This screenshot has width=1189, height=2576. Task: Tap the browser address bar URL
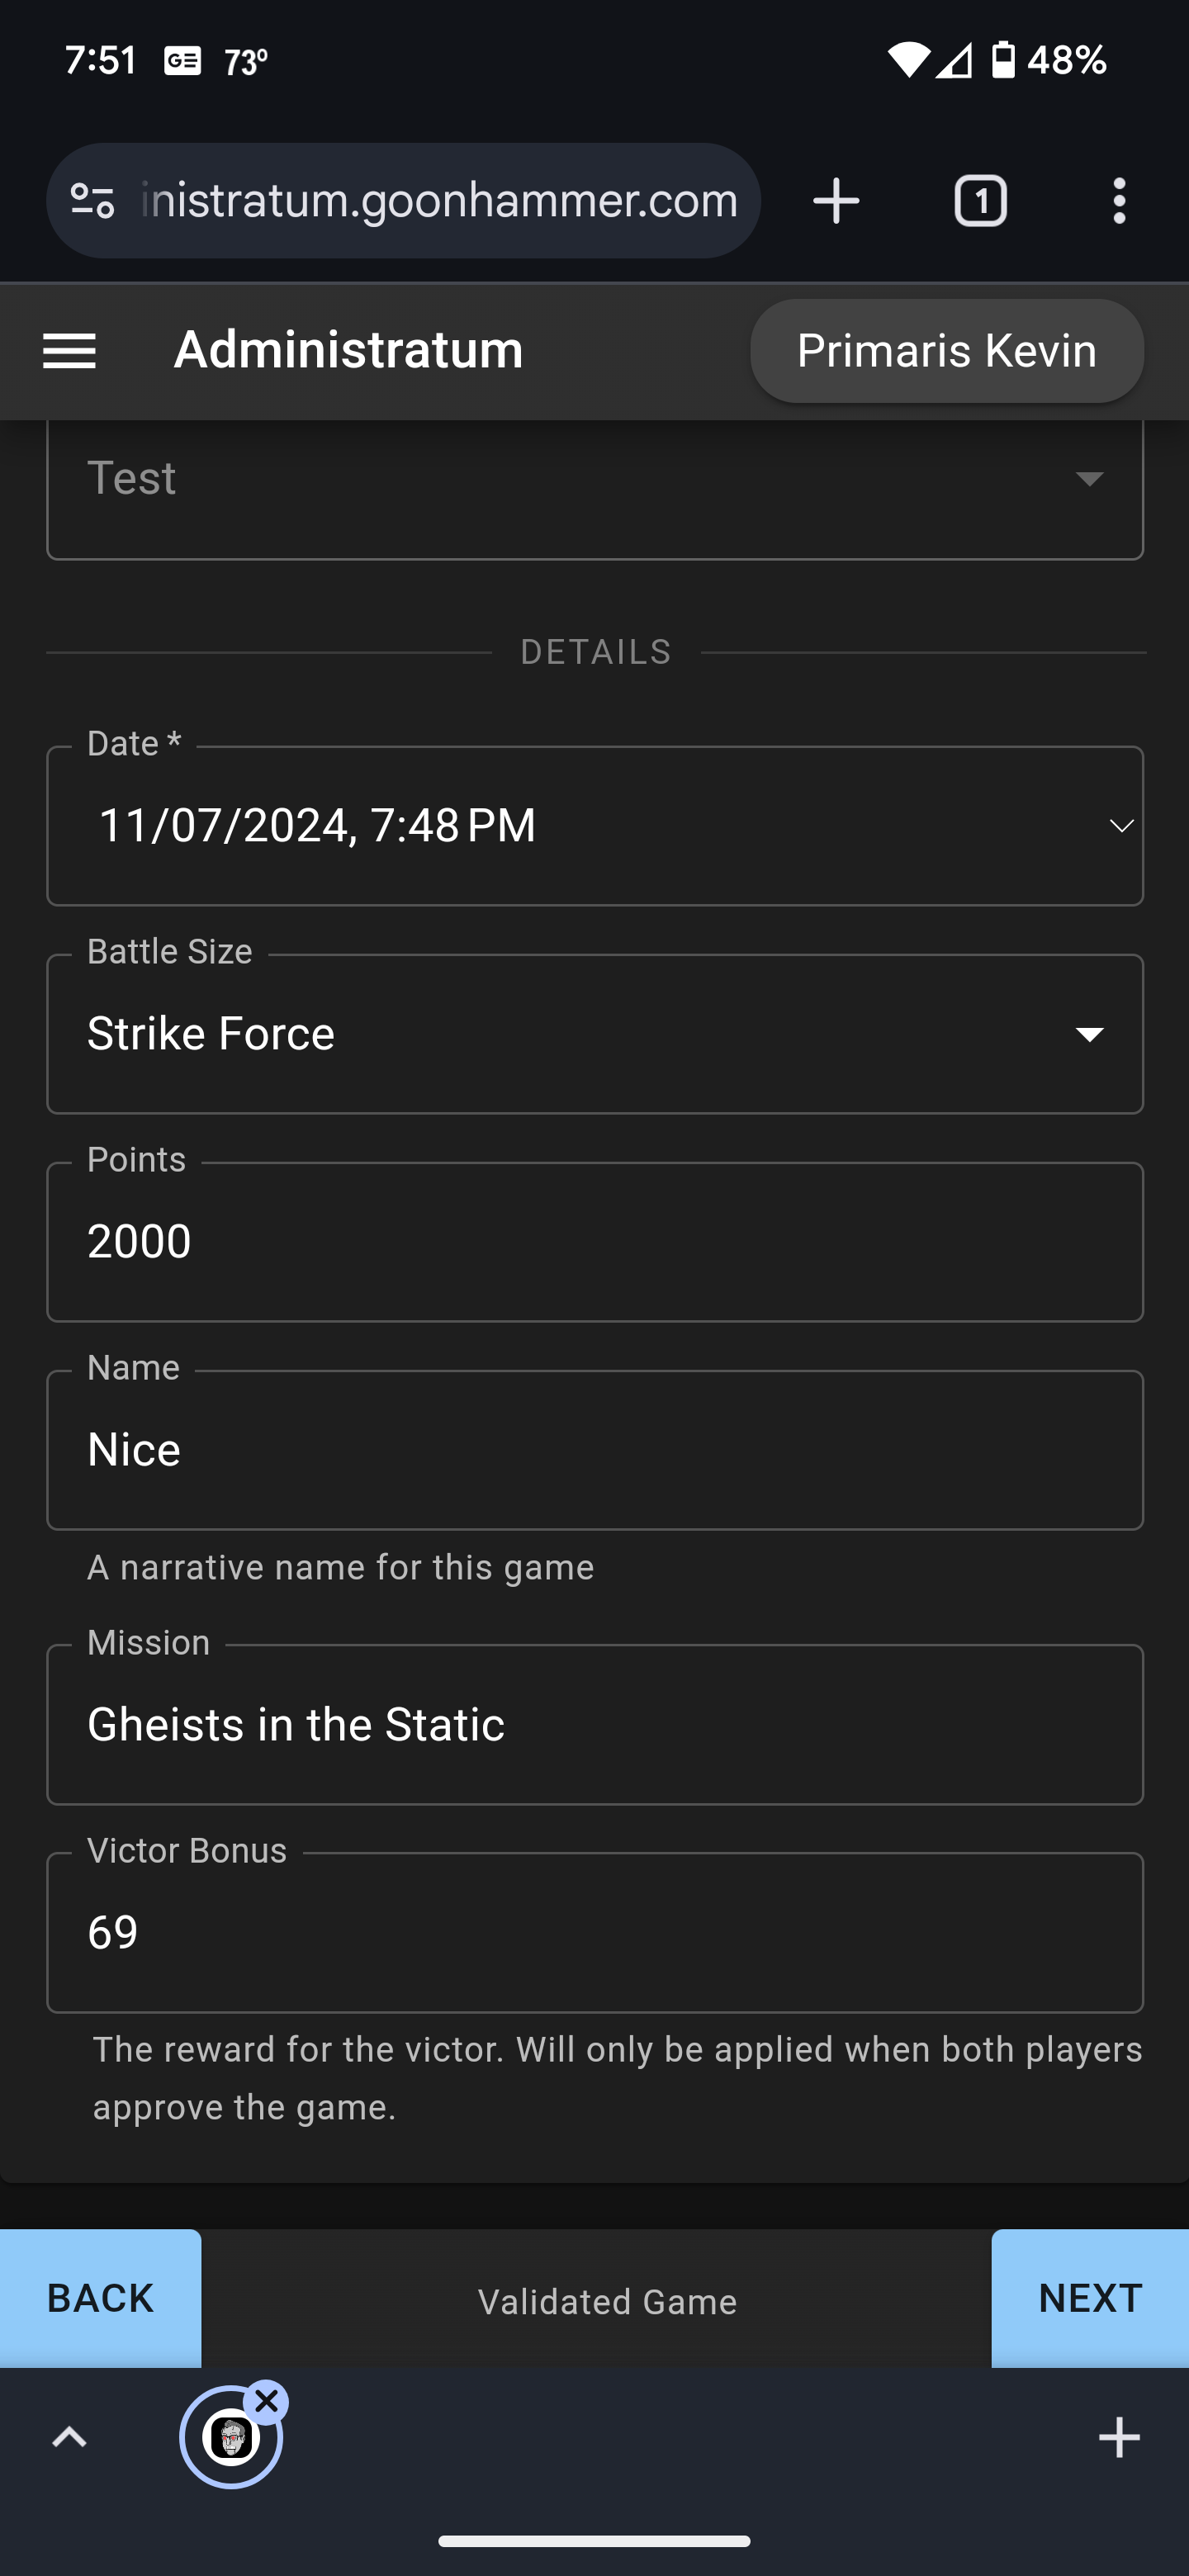[440, 201]
